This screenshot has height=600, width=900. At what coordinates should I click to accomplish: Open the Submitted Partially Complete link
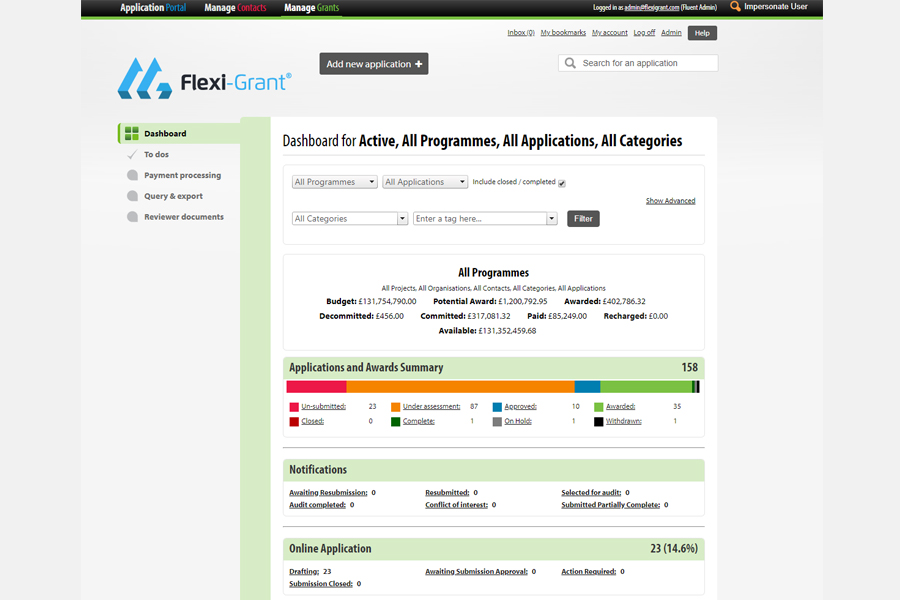(611, 505)
